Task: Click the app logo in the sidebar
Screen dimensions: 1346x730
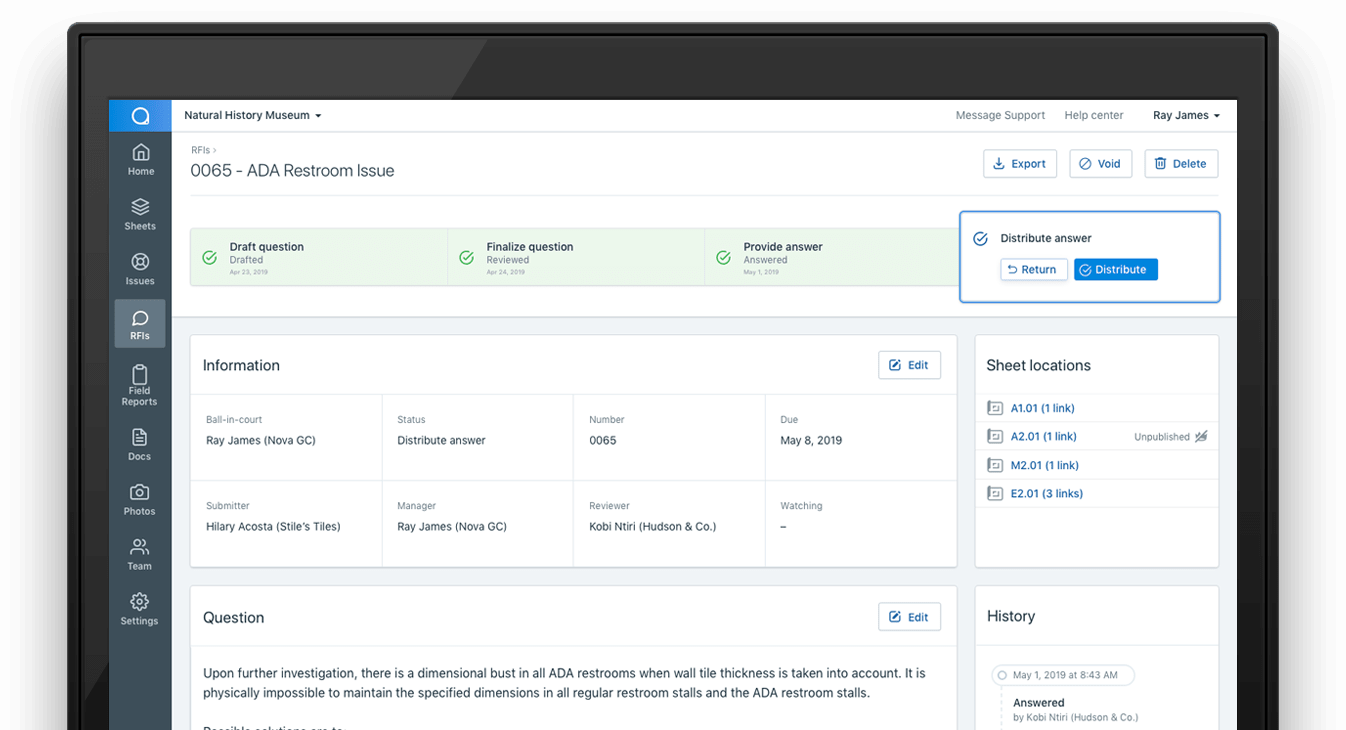Action: (140, 116)
